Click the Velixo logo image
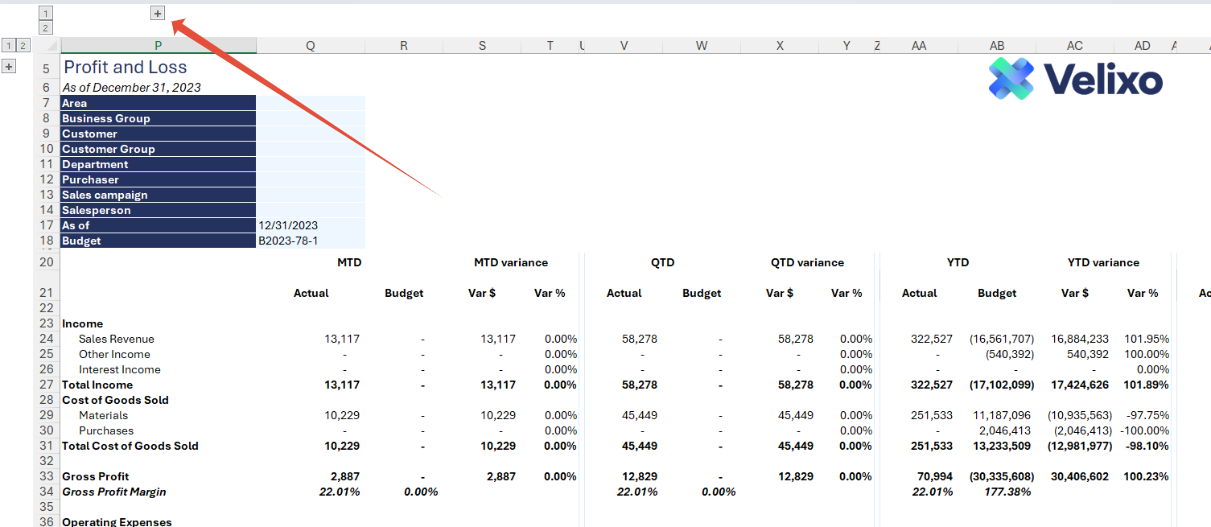 (x=1075, y=79)
